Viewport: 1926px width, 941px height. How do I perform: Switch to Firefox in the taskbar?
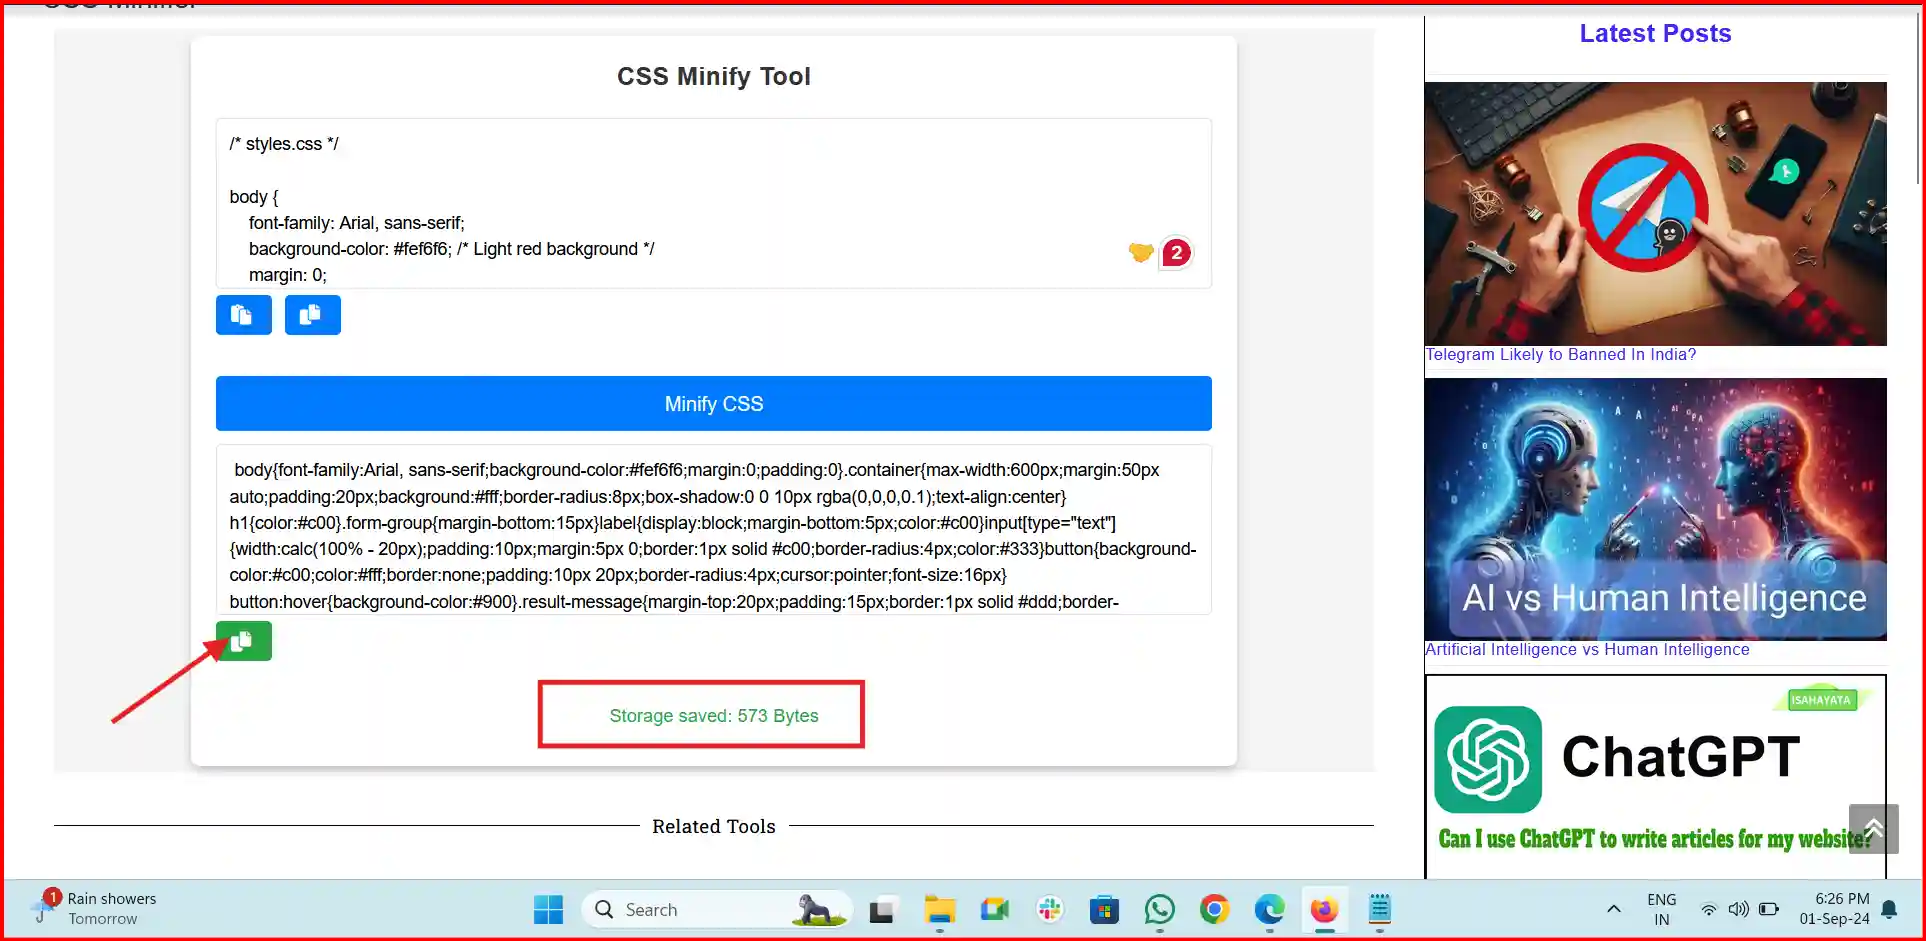pos(1324,909)
